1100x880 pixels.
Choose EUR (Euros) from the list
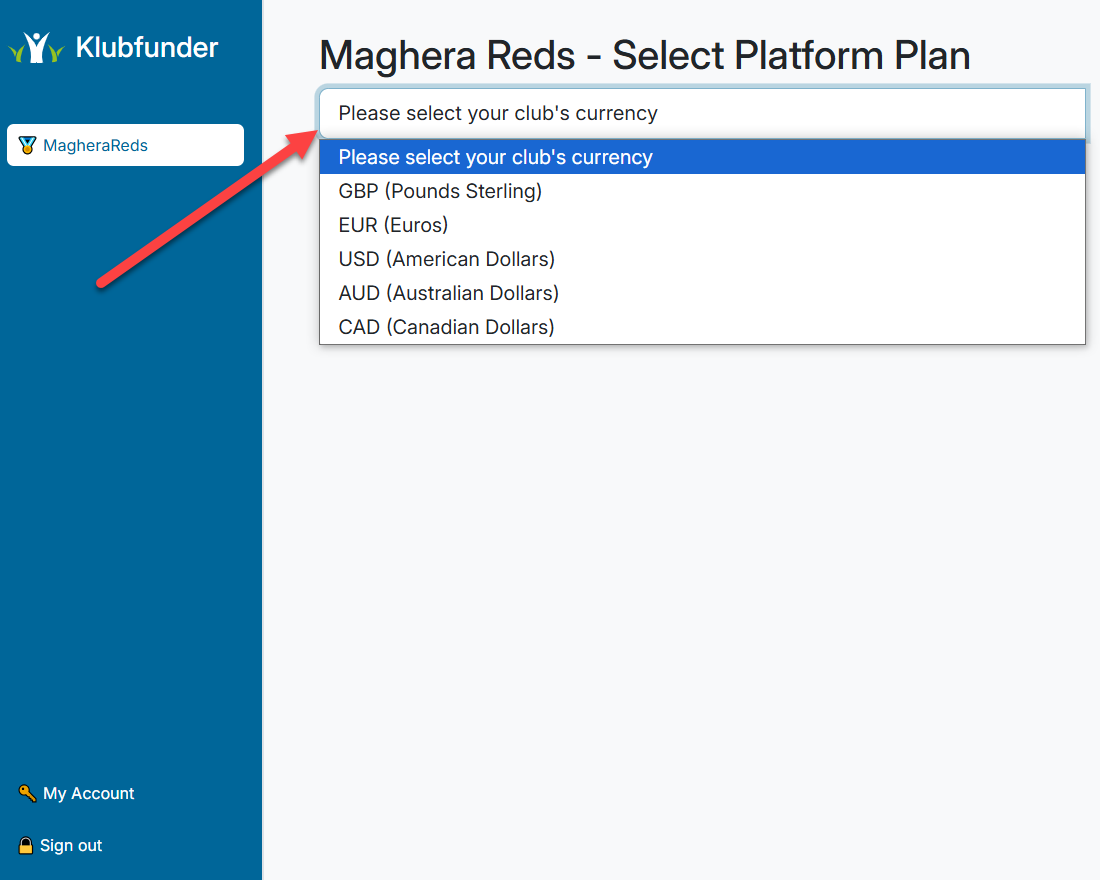(393, 225)
